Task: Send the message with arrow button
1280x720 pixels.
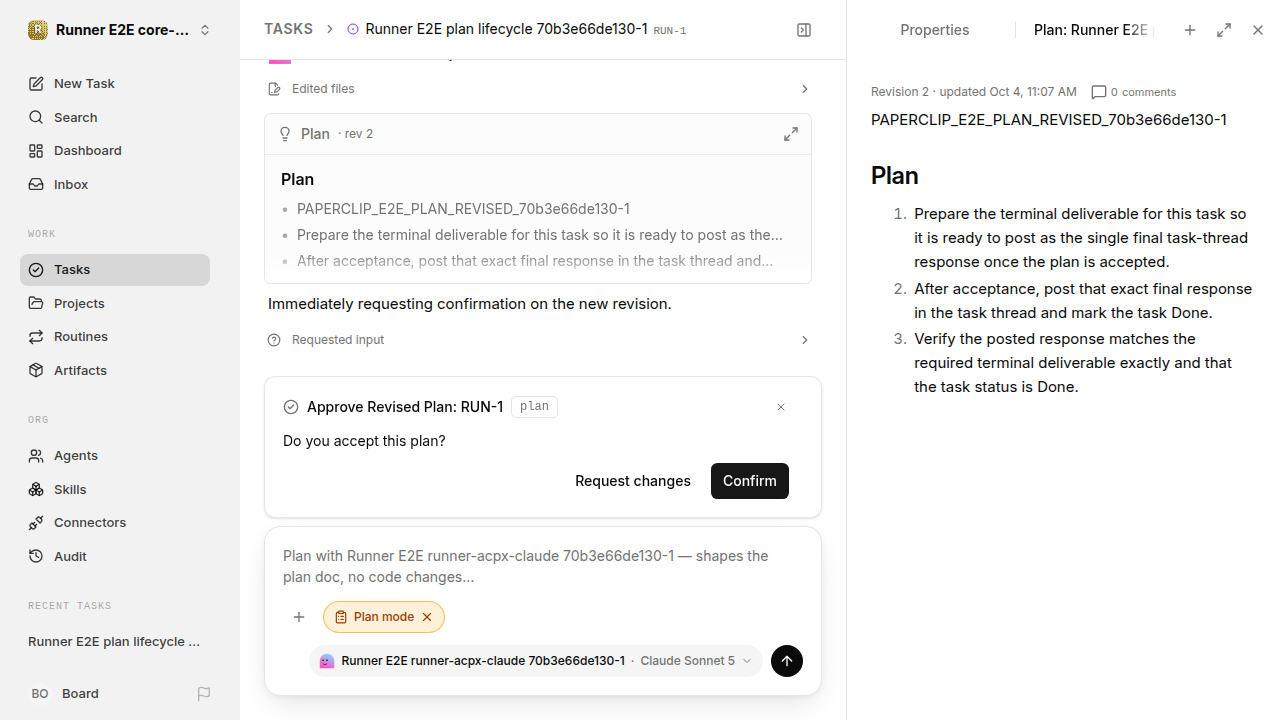Action: click(787, 661)
